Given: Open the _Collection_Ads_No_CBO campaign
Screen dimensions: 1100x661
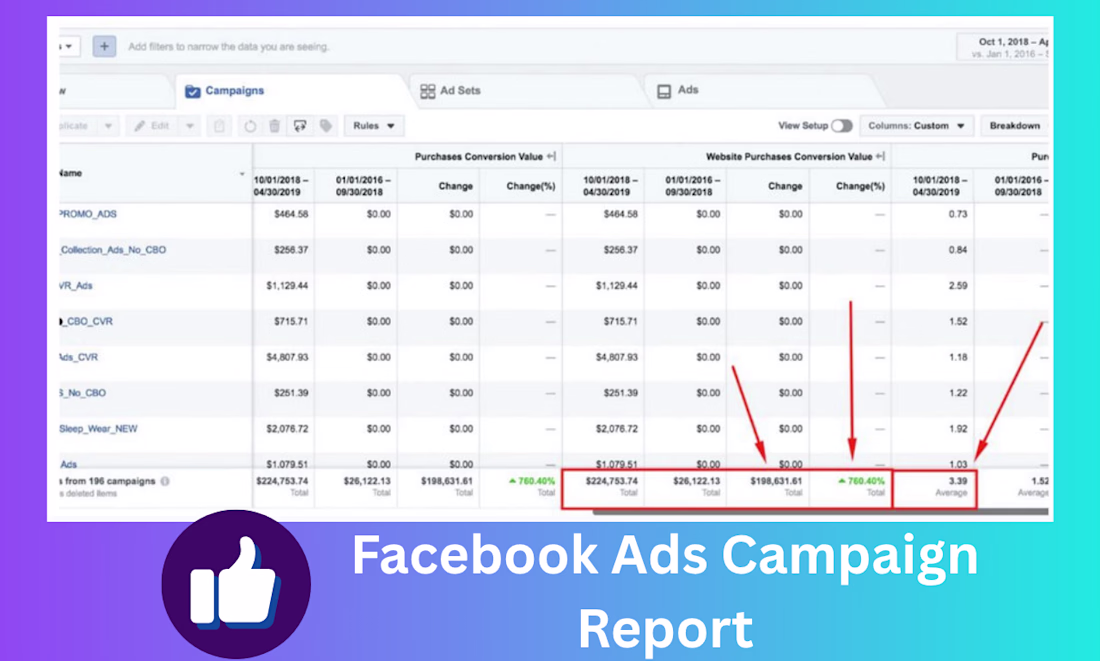Looking at the screenshot, I should tap(113, 250).
